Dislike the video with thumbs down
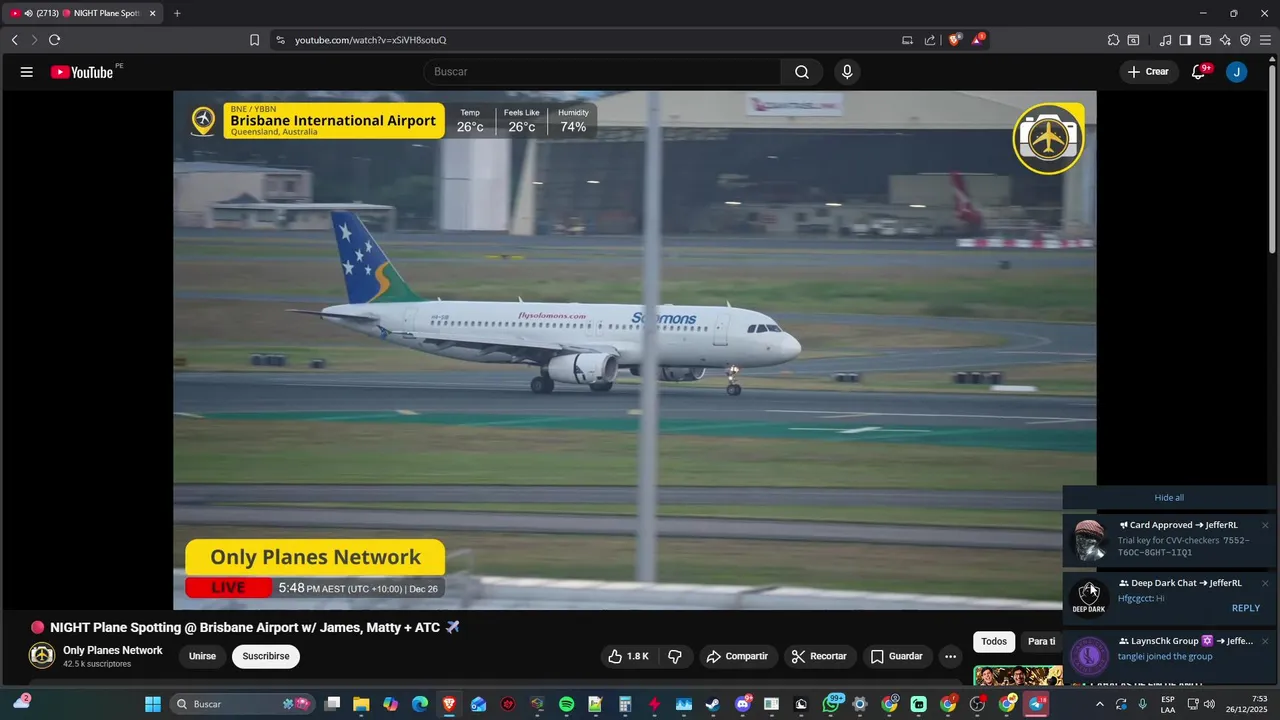 (x=675, y=656)
